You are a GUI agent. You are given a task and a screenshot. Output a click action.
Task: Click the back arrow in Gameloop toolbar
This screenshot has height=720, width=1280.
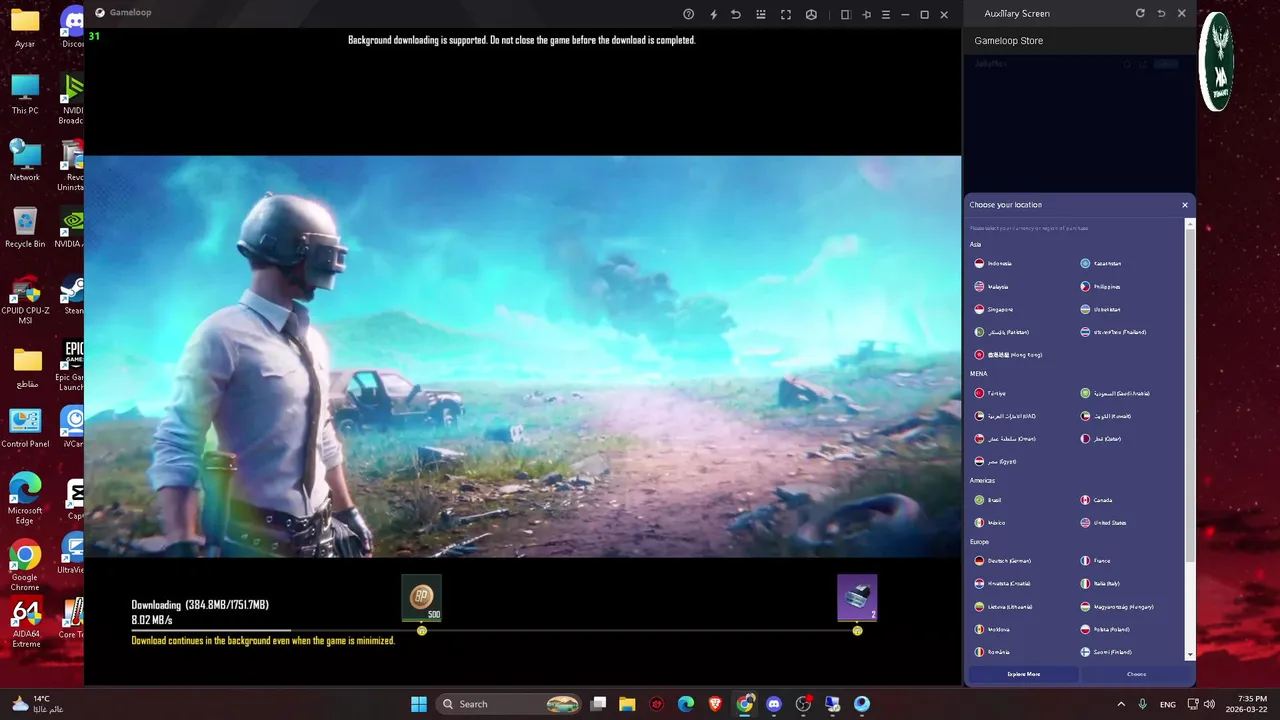(x=736, y=14)
